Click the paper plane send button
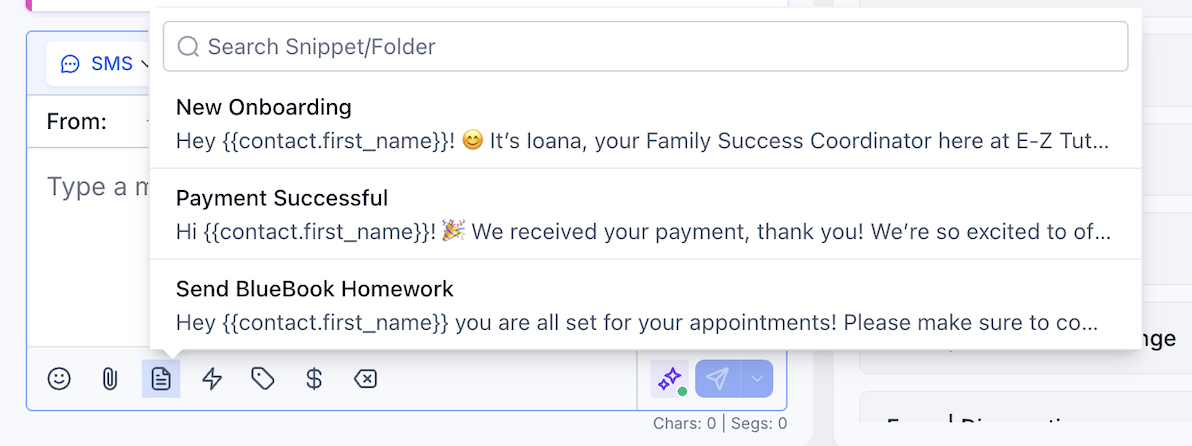The image size is (1192, 446). point(718,378)
